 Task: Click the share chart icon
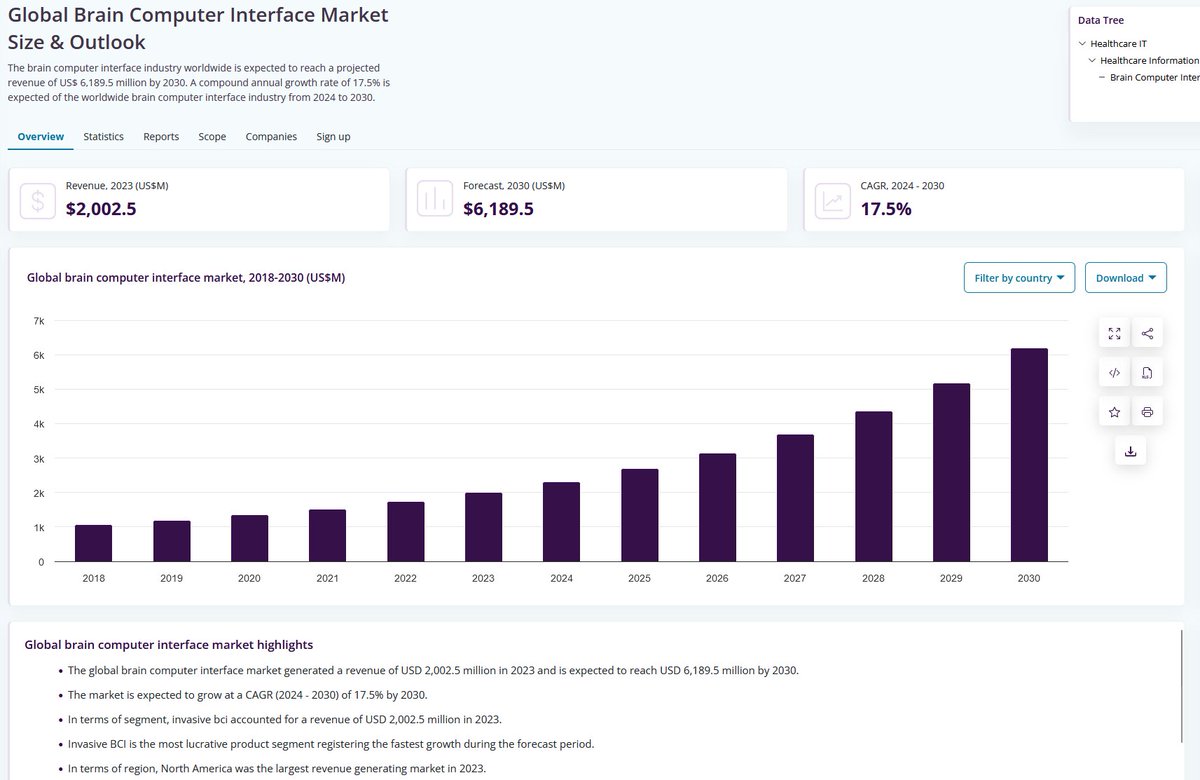pyautogui.click(x=1147, y=334)
